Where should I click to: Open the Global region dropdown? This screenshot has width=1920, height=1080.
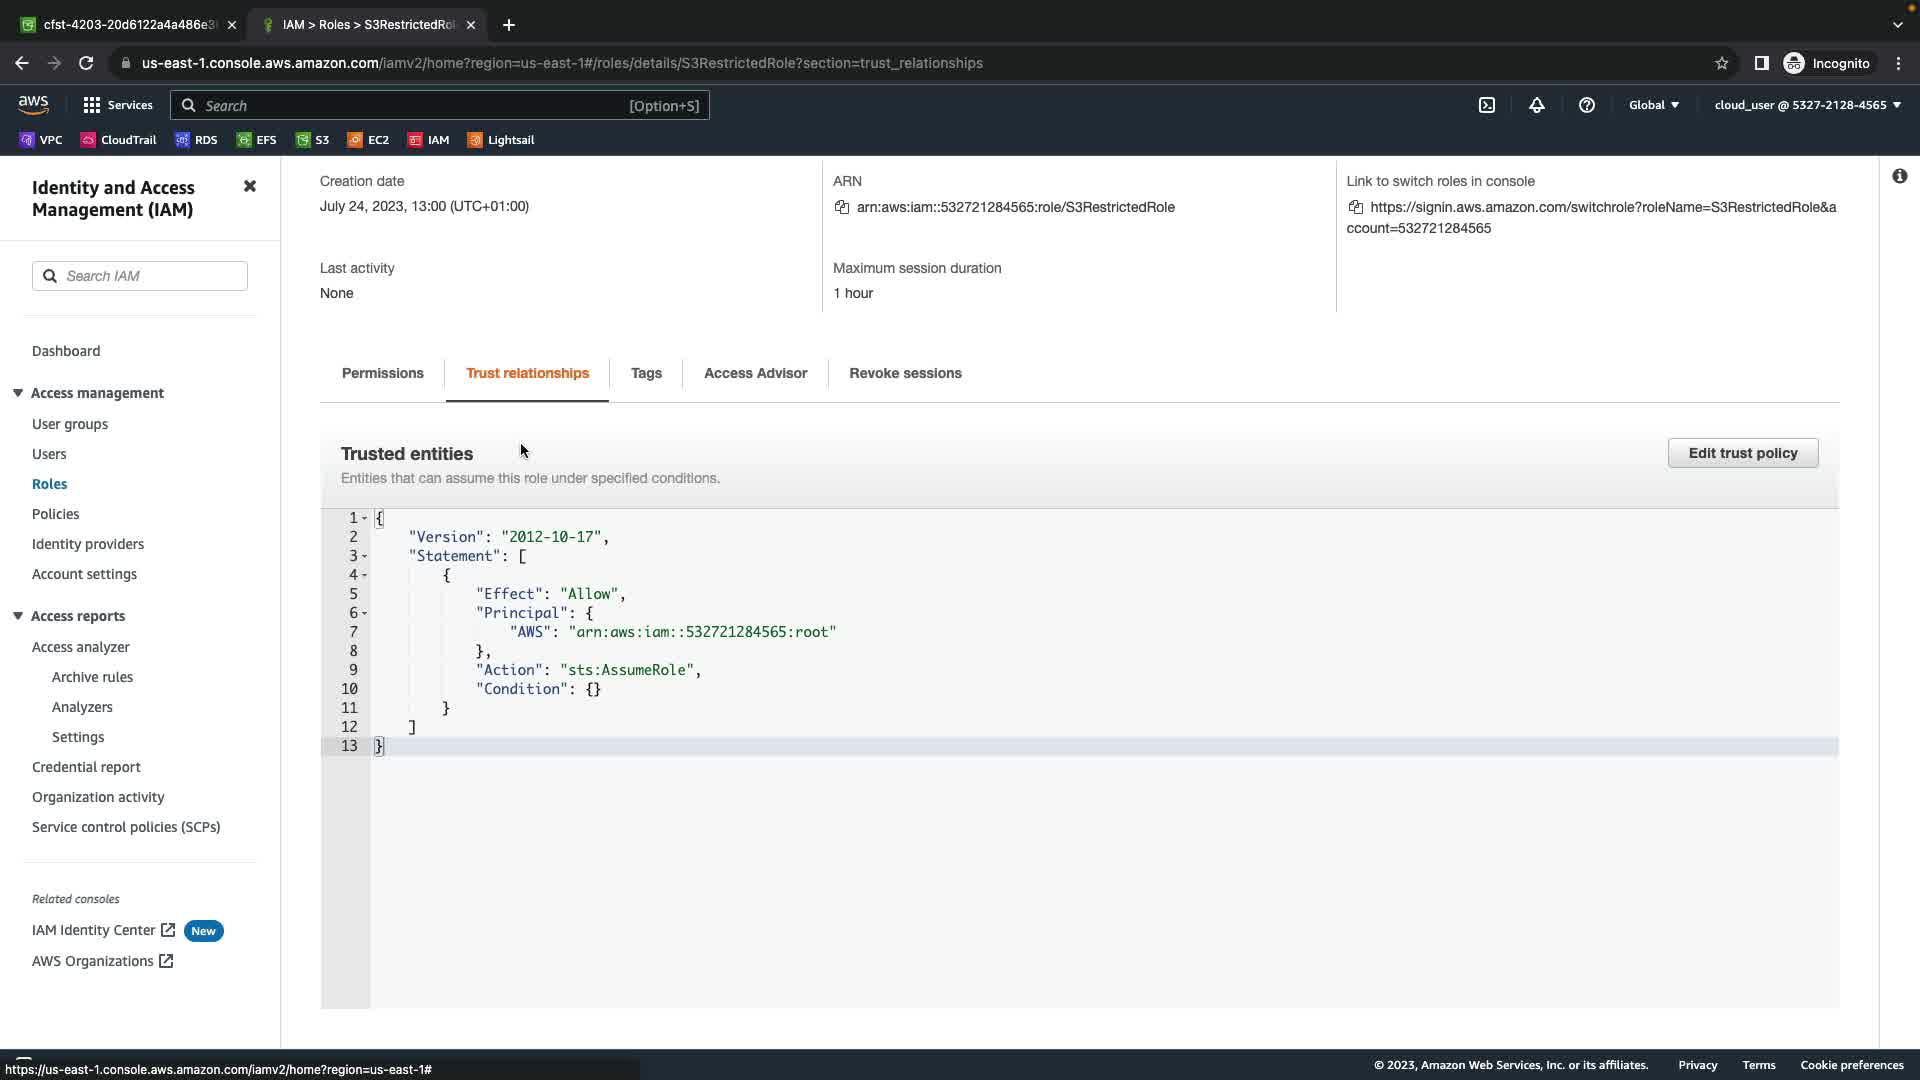(1653, 105)
